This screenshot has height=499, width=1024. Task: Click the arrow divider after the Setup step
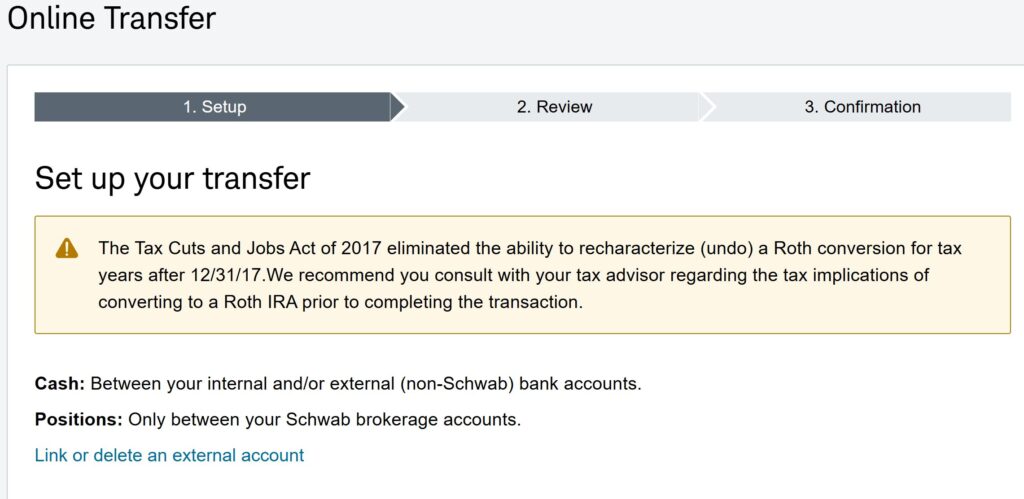tap(398, 107)
